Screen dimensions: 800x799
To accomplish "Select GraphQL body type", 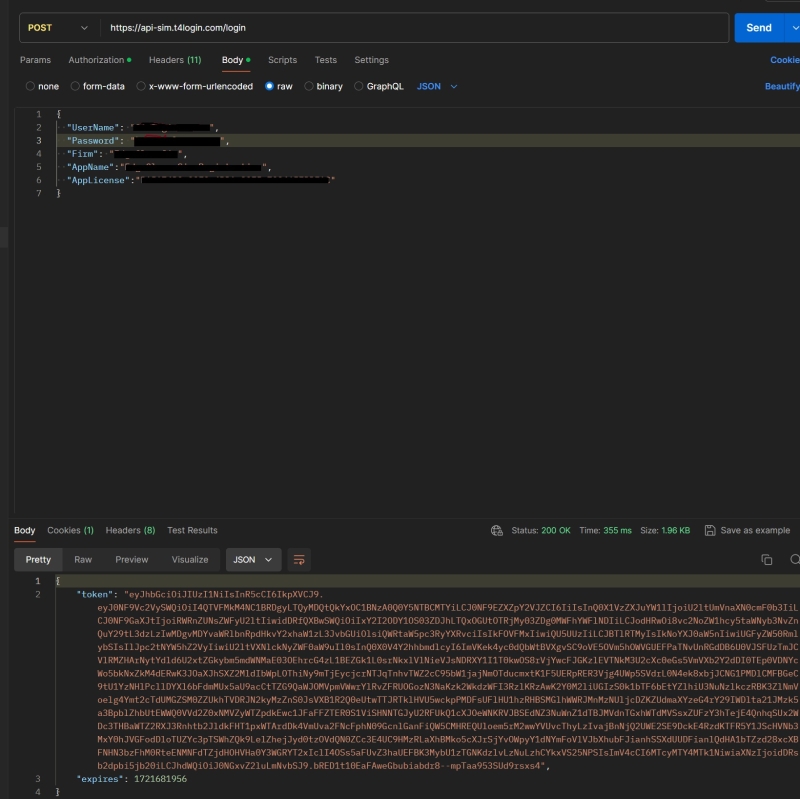I will click(359, 87).
